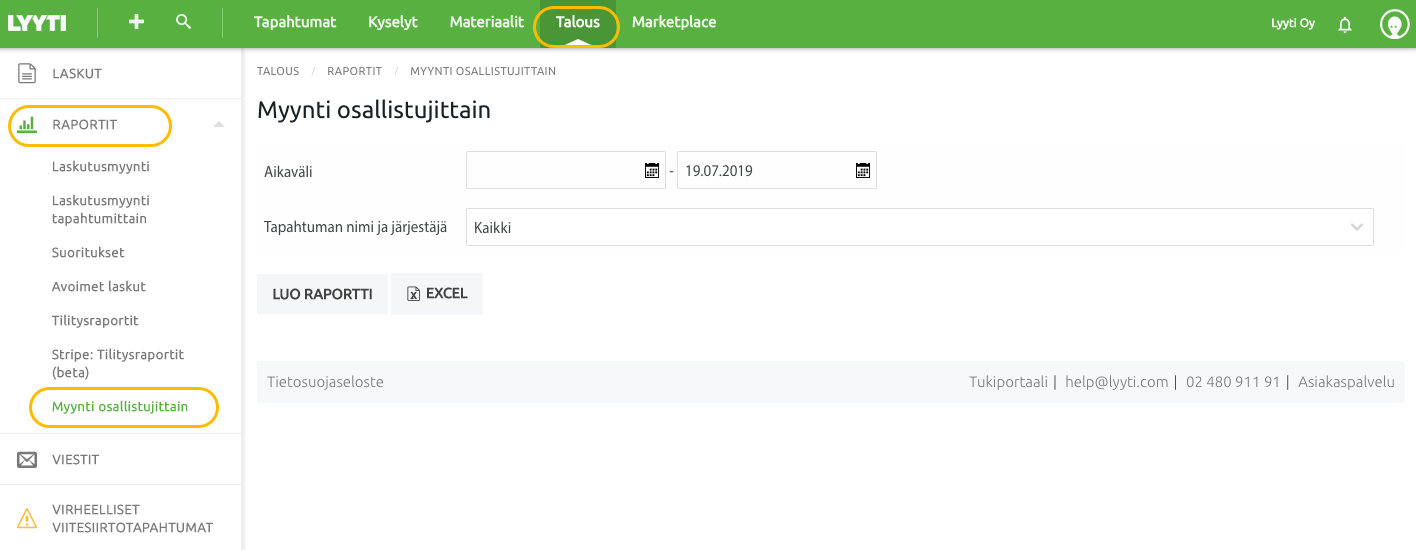Screen dimensions: 1416x550
Task: Export report with the EXCEL button
Action: point(437,294)
